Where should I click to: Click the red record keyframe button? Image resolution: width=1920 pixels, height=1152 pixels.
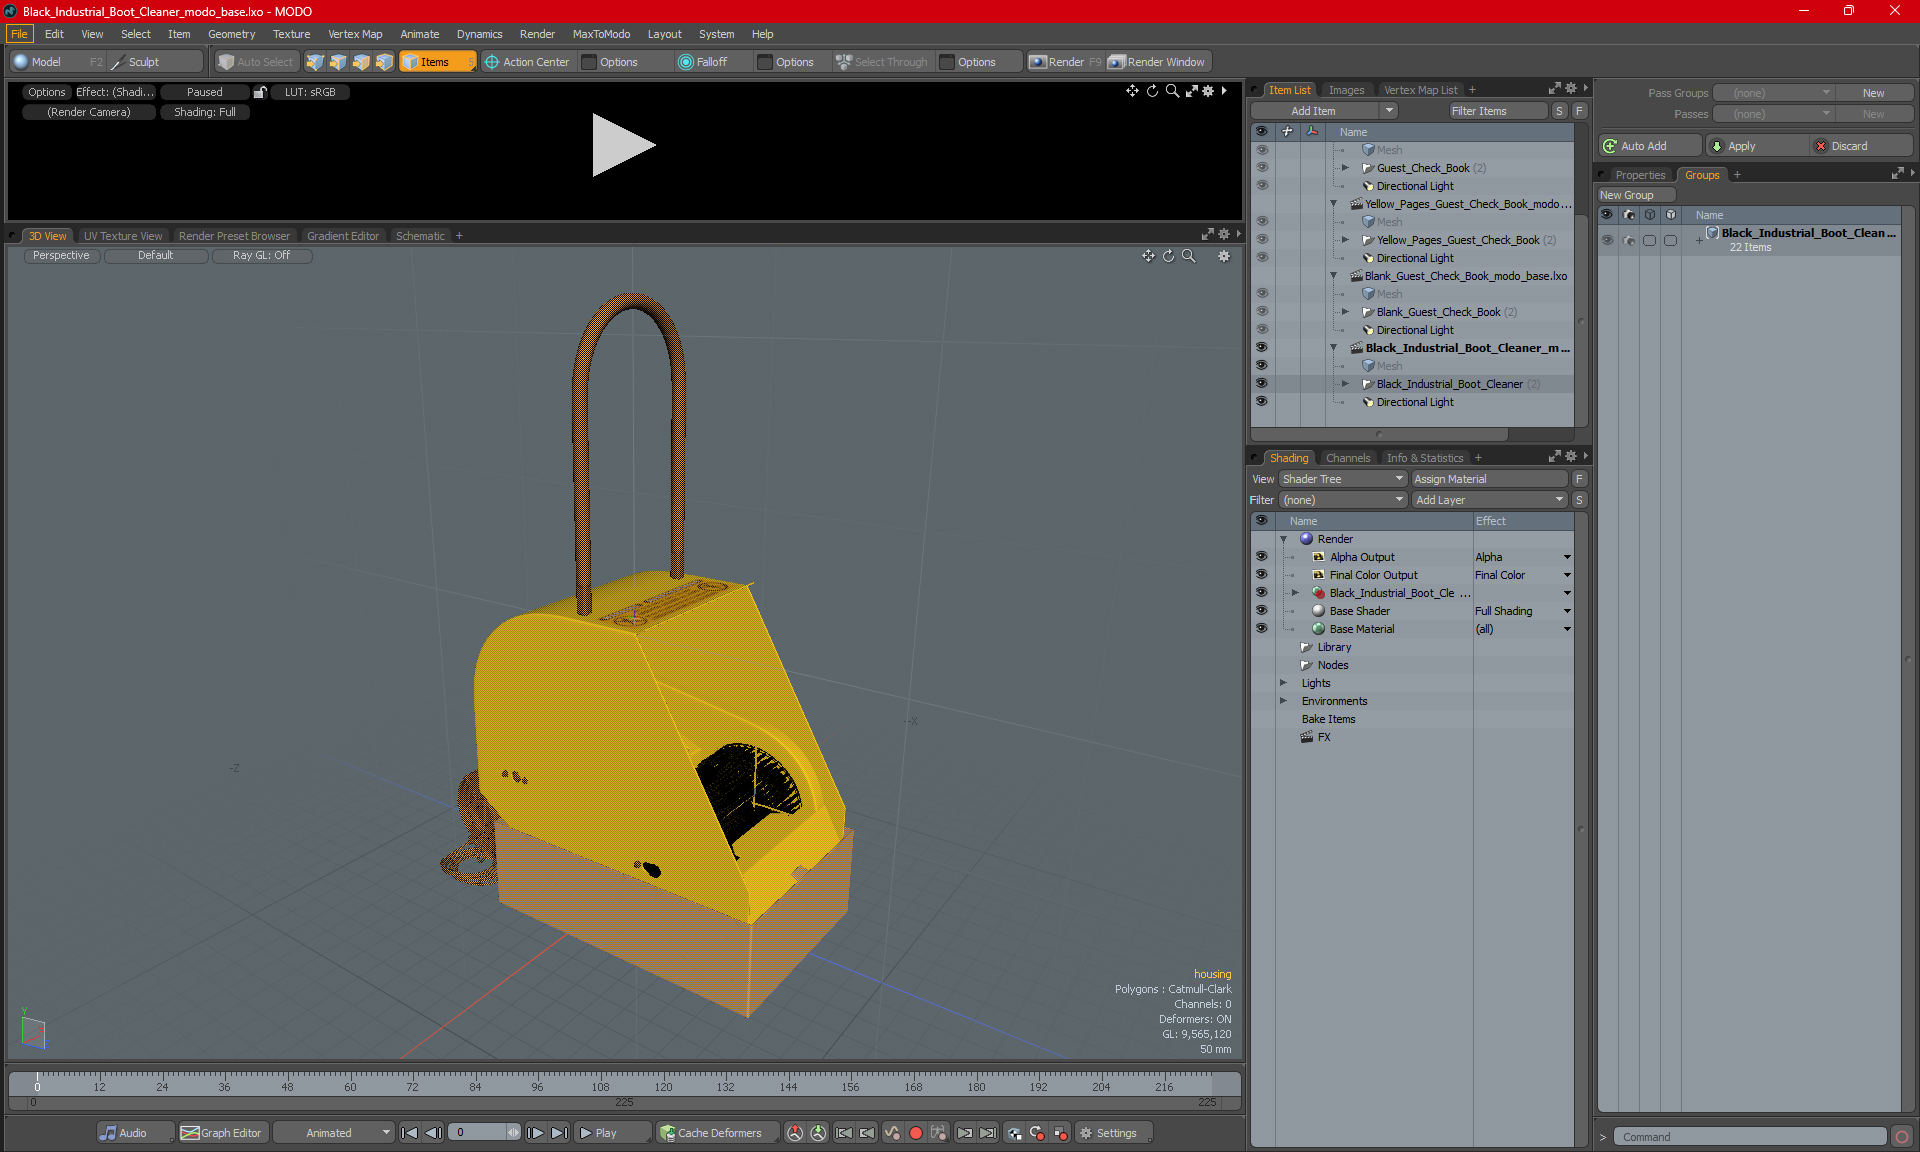tap(915, 1133)
